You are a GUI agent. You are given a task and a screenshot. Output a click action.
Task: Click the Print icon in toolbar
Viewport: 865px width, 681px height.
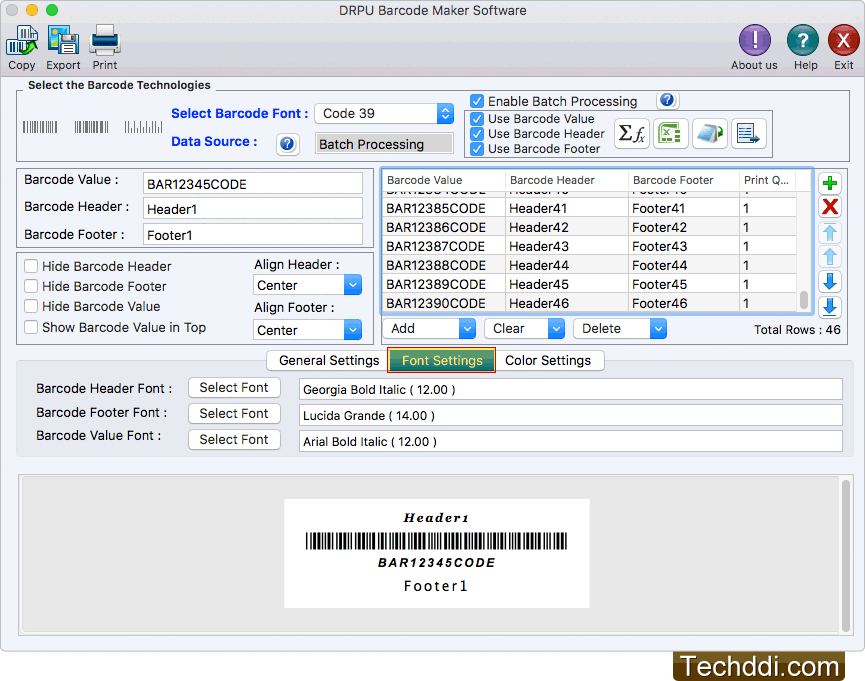(x=105, y=40)
